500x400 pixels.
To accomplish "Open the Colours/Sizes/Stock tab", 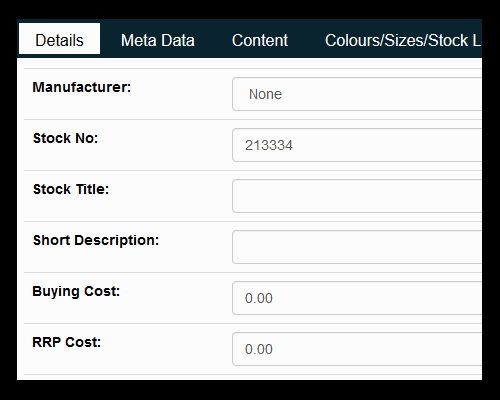I will [x=403, y=40].
